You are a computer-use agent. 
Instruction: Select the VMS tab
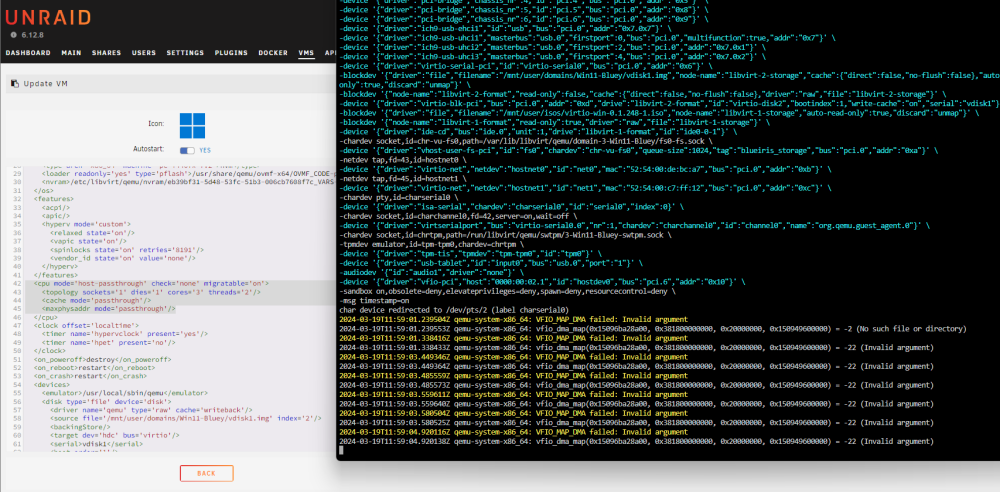tap(307, 53)
